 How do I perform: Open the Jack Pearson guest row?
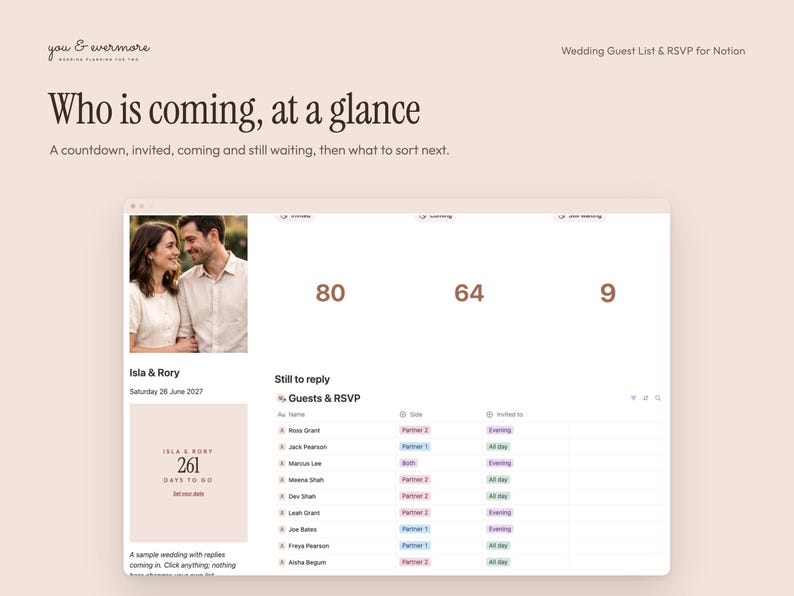click(x=469, y=447)
